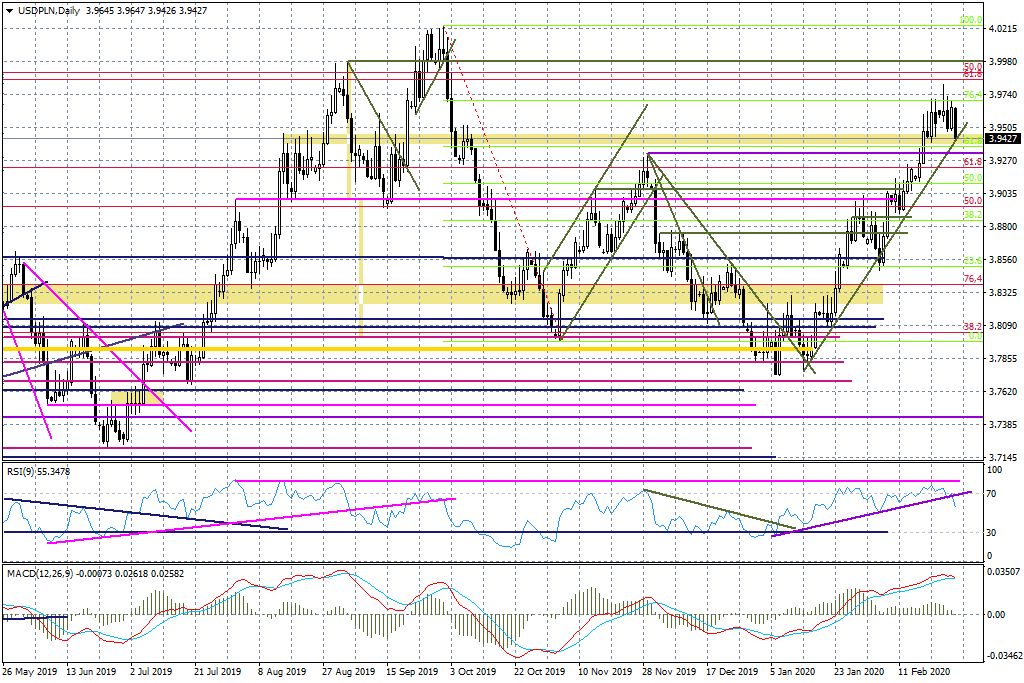Click the 28 Nov 2019 date label
Viewport: 1024px width, 683px height.
(669, 671)
